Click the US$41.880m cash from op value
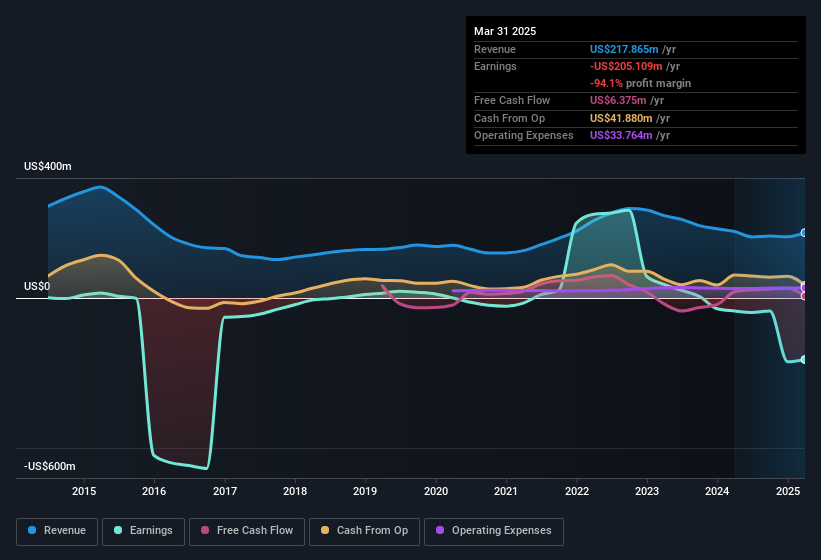The height and width of the screenshot is (560, 821). (x=621, y=118)
